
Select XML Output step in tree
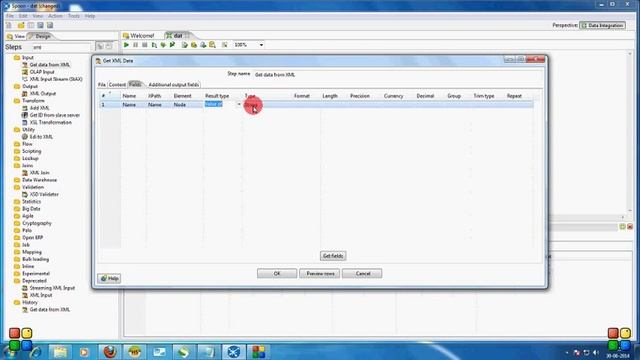pyautogui.click(x=42, y=93)
